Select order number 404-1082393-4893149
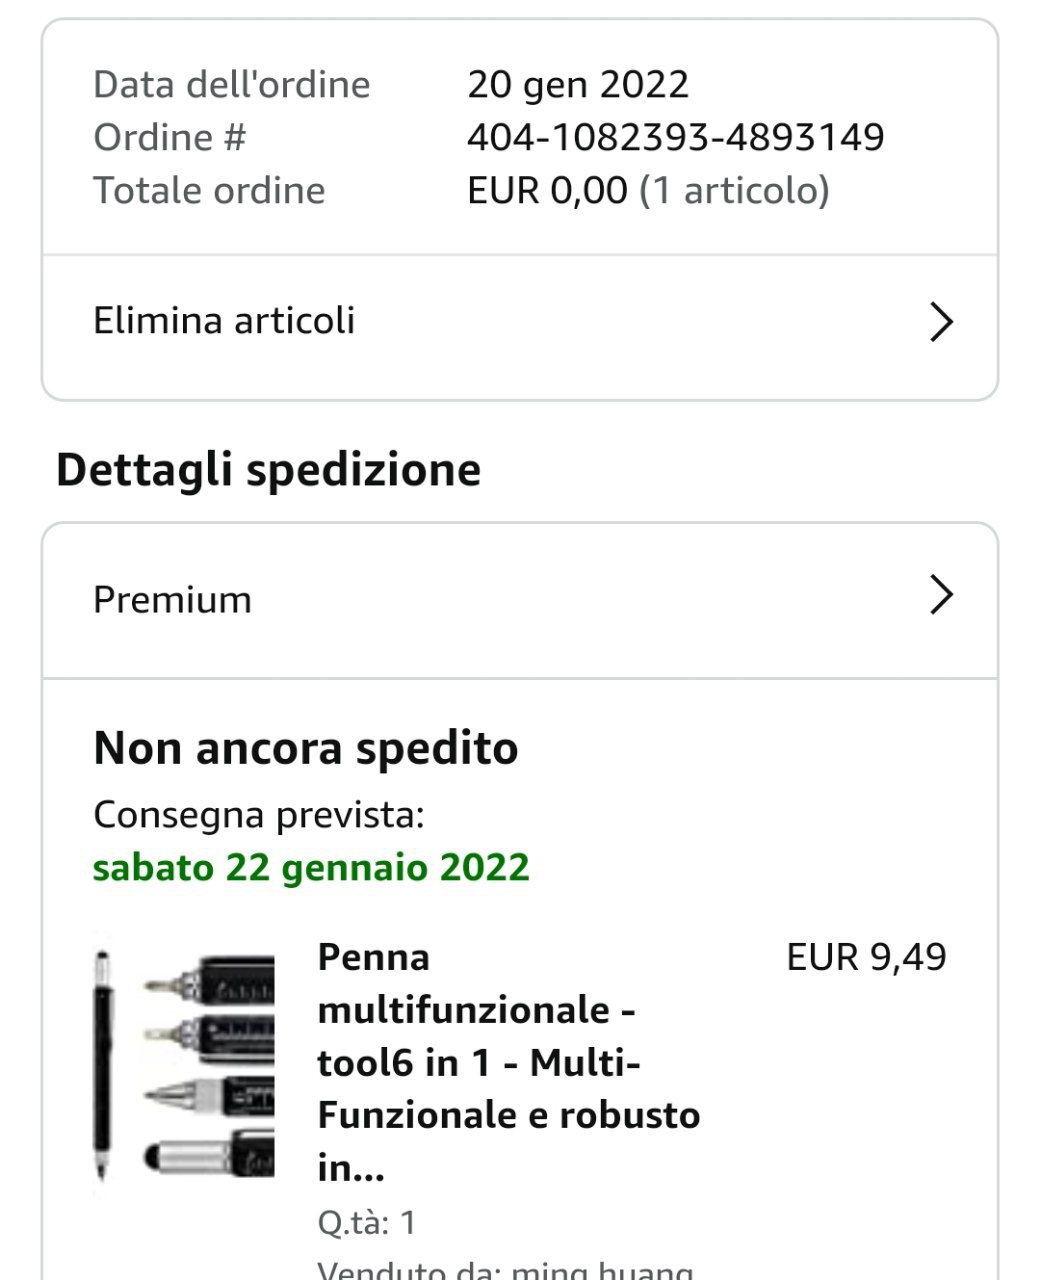Screen dimensions: 1040x1280 click(x=675, y=137)
